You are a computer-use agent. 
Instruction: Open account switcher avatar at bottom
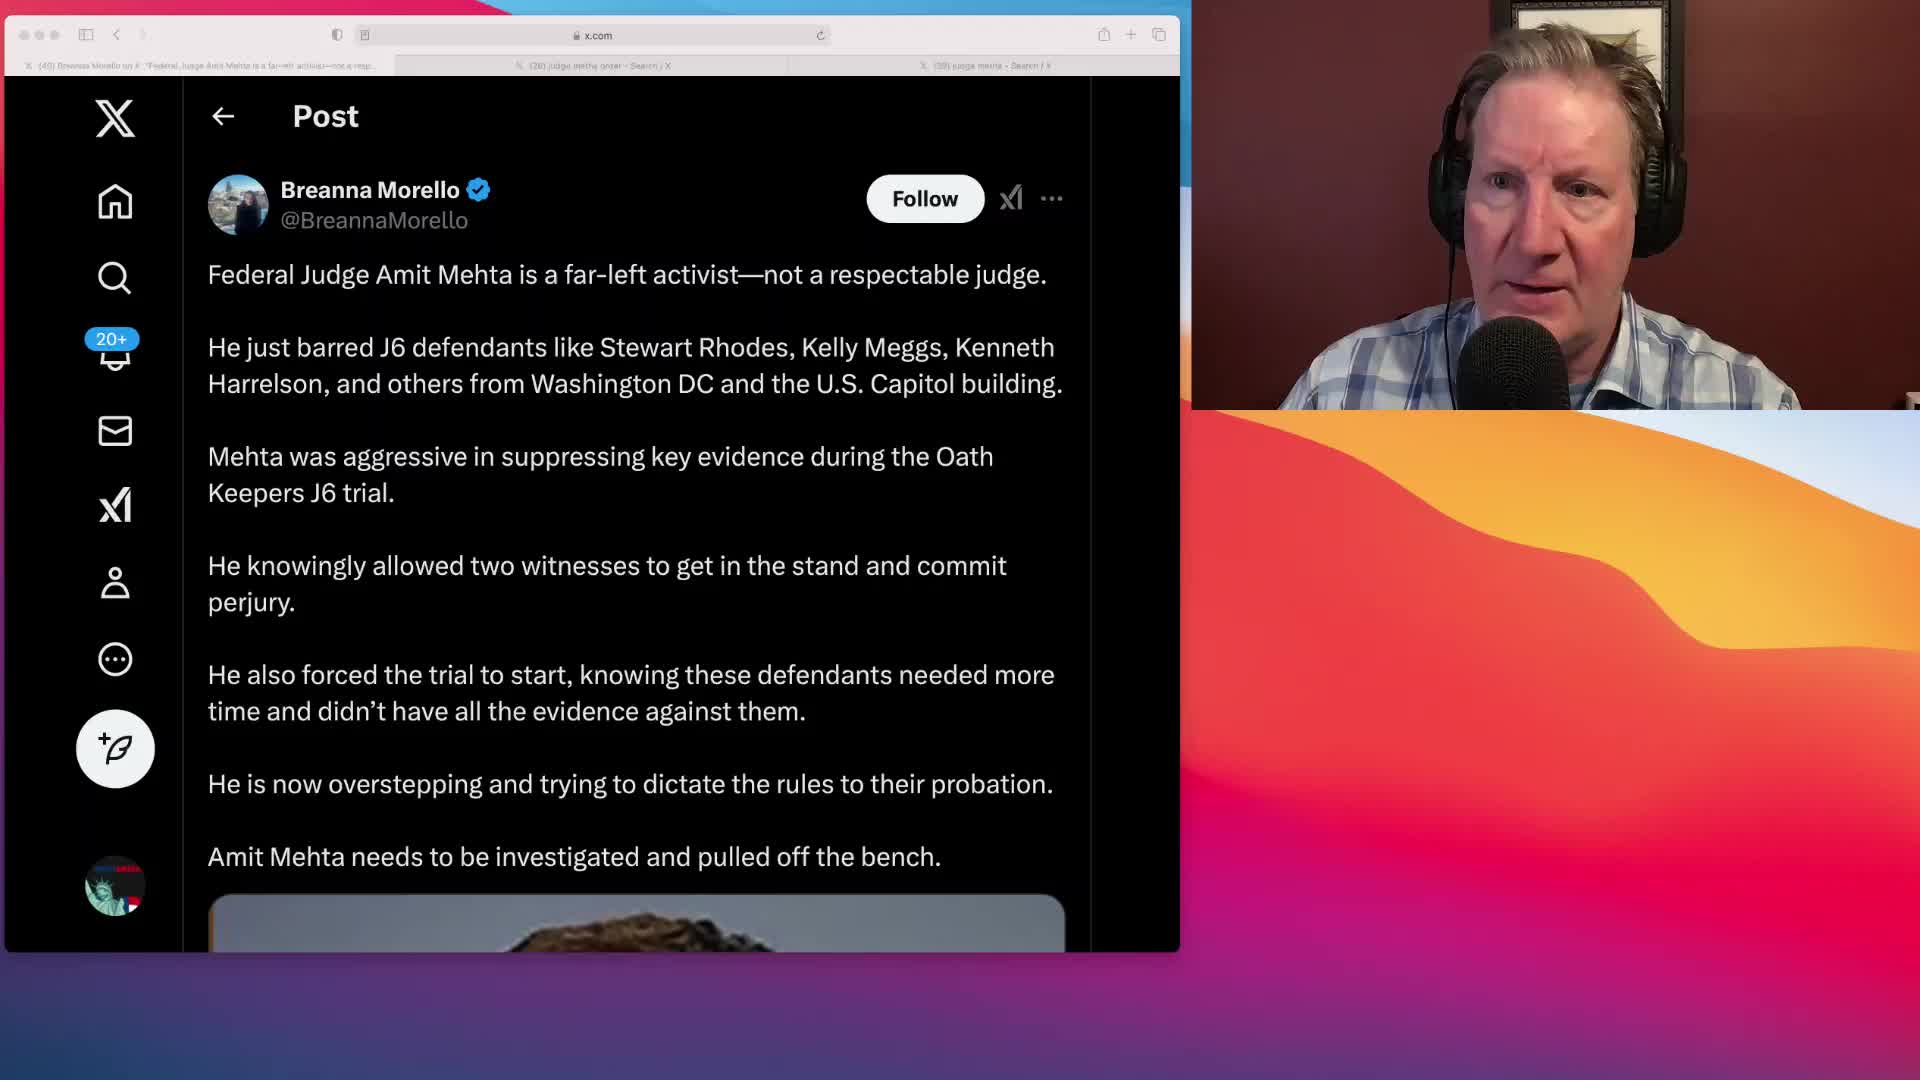pos(115,886)
